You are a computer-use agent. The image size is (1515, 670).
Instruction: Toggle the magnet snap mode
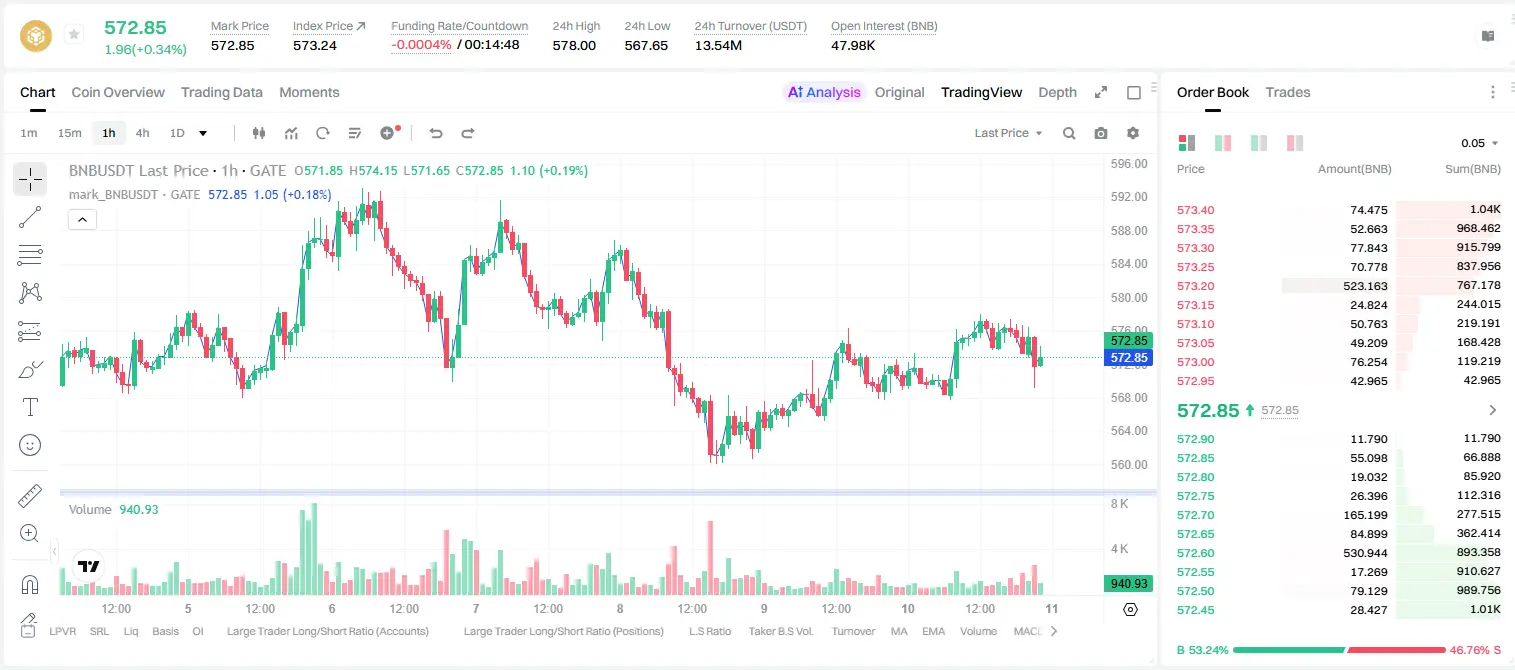30,583
